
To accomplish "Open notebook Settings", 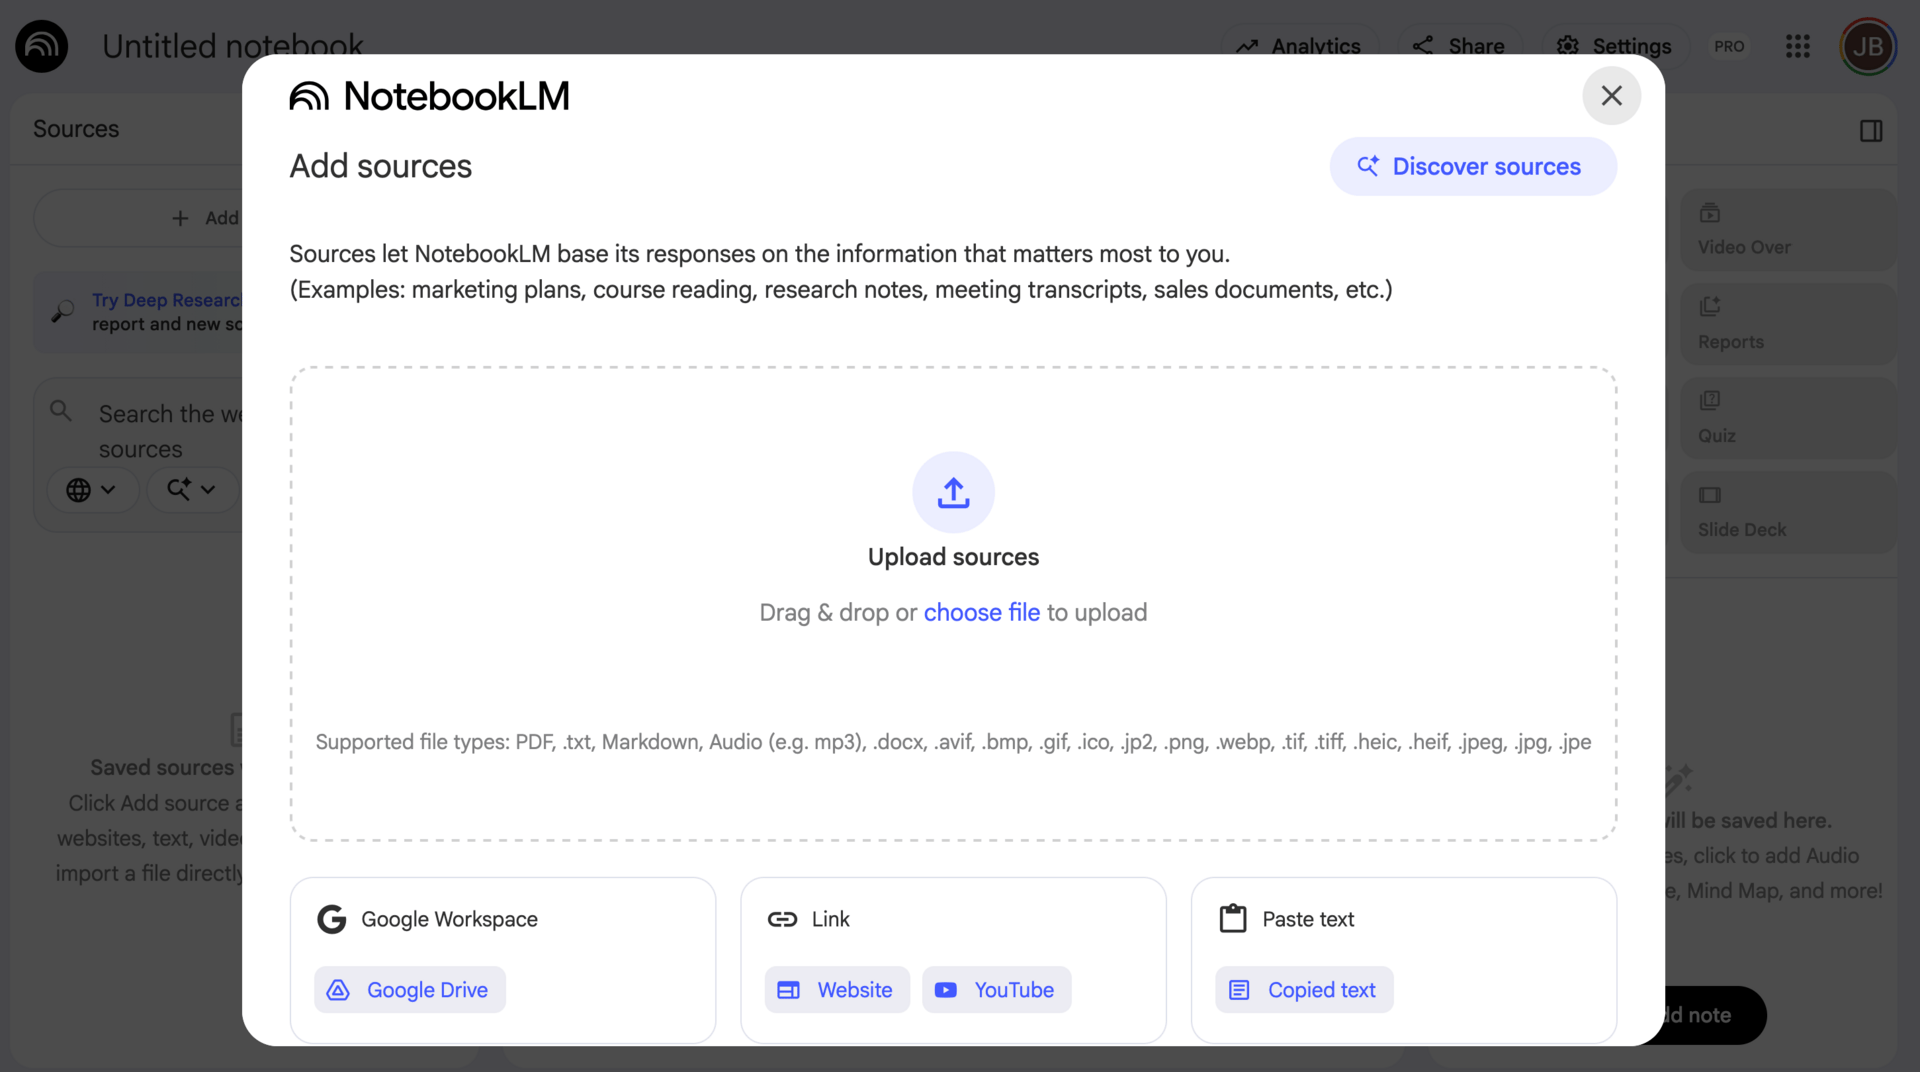I will (1614, 46).
